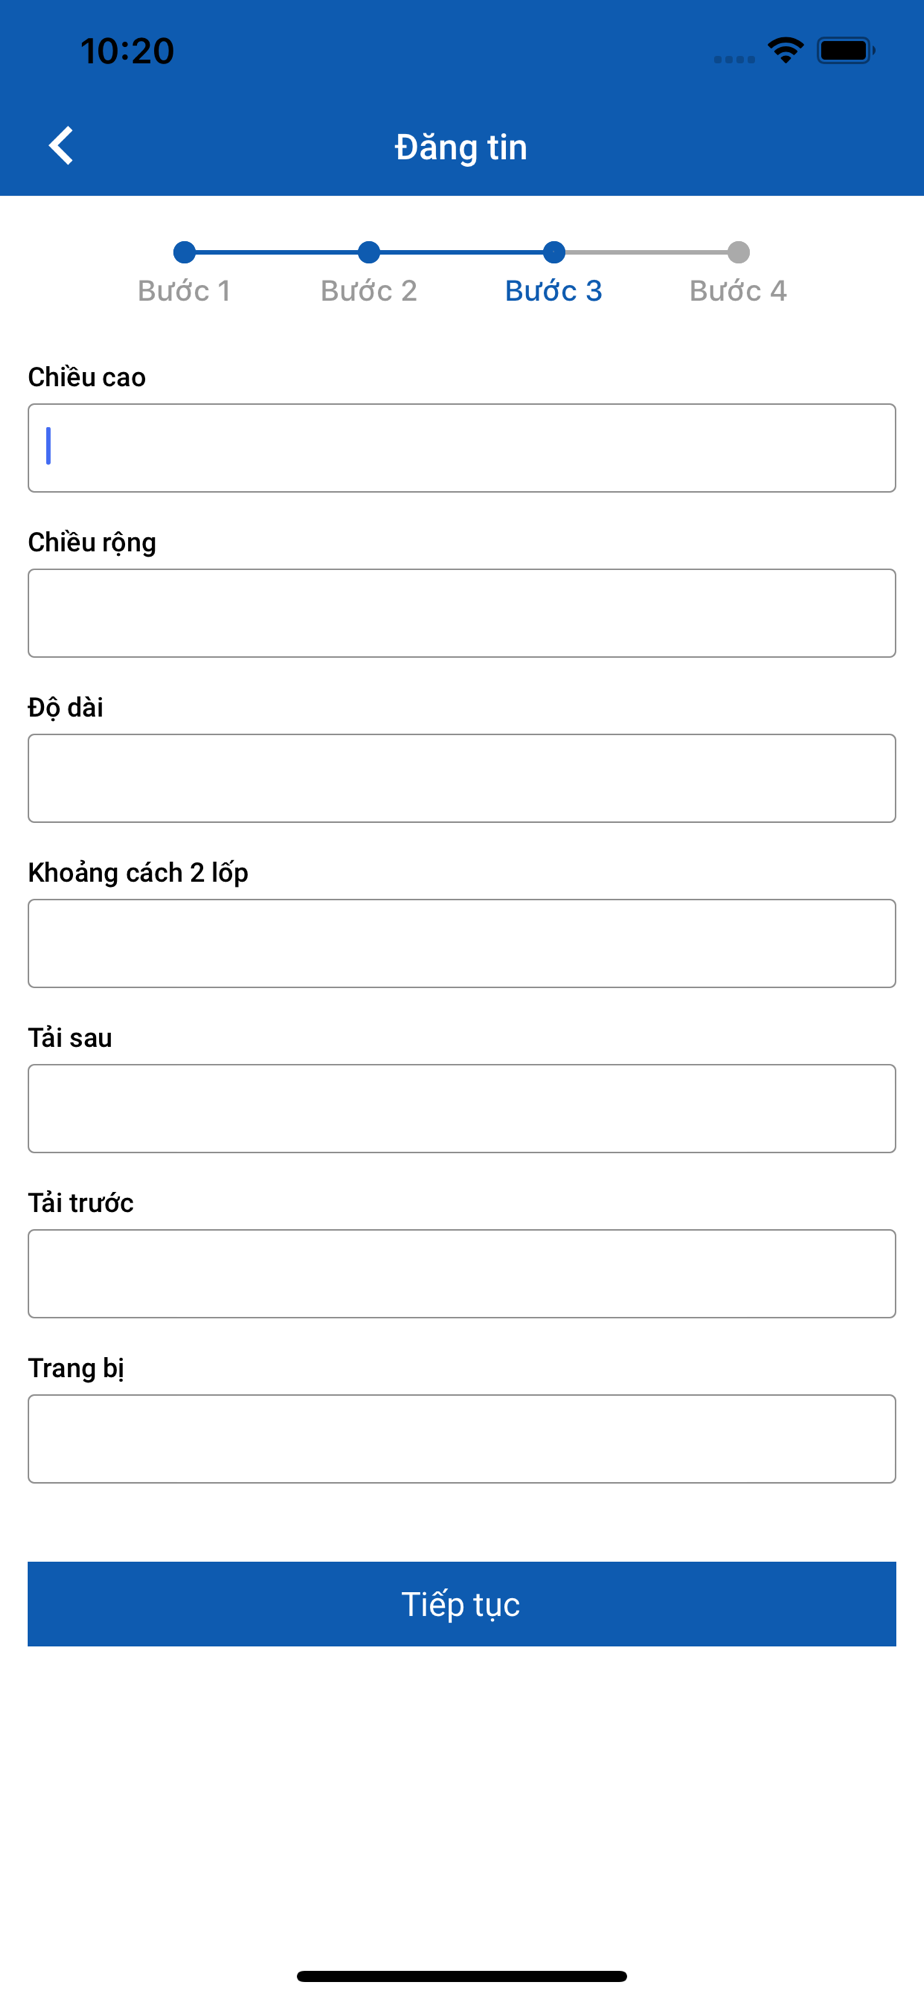Select the Bước 3 step dot

(554, 252)
